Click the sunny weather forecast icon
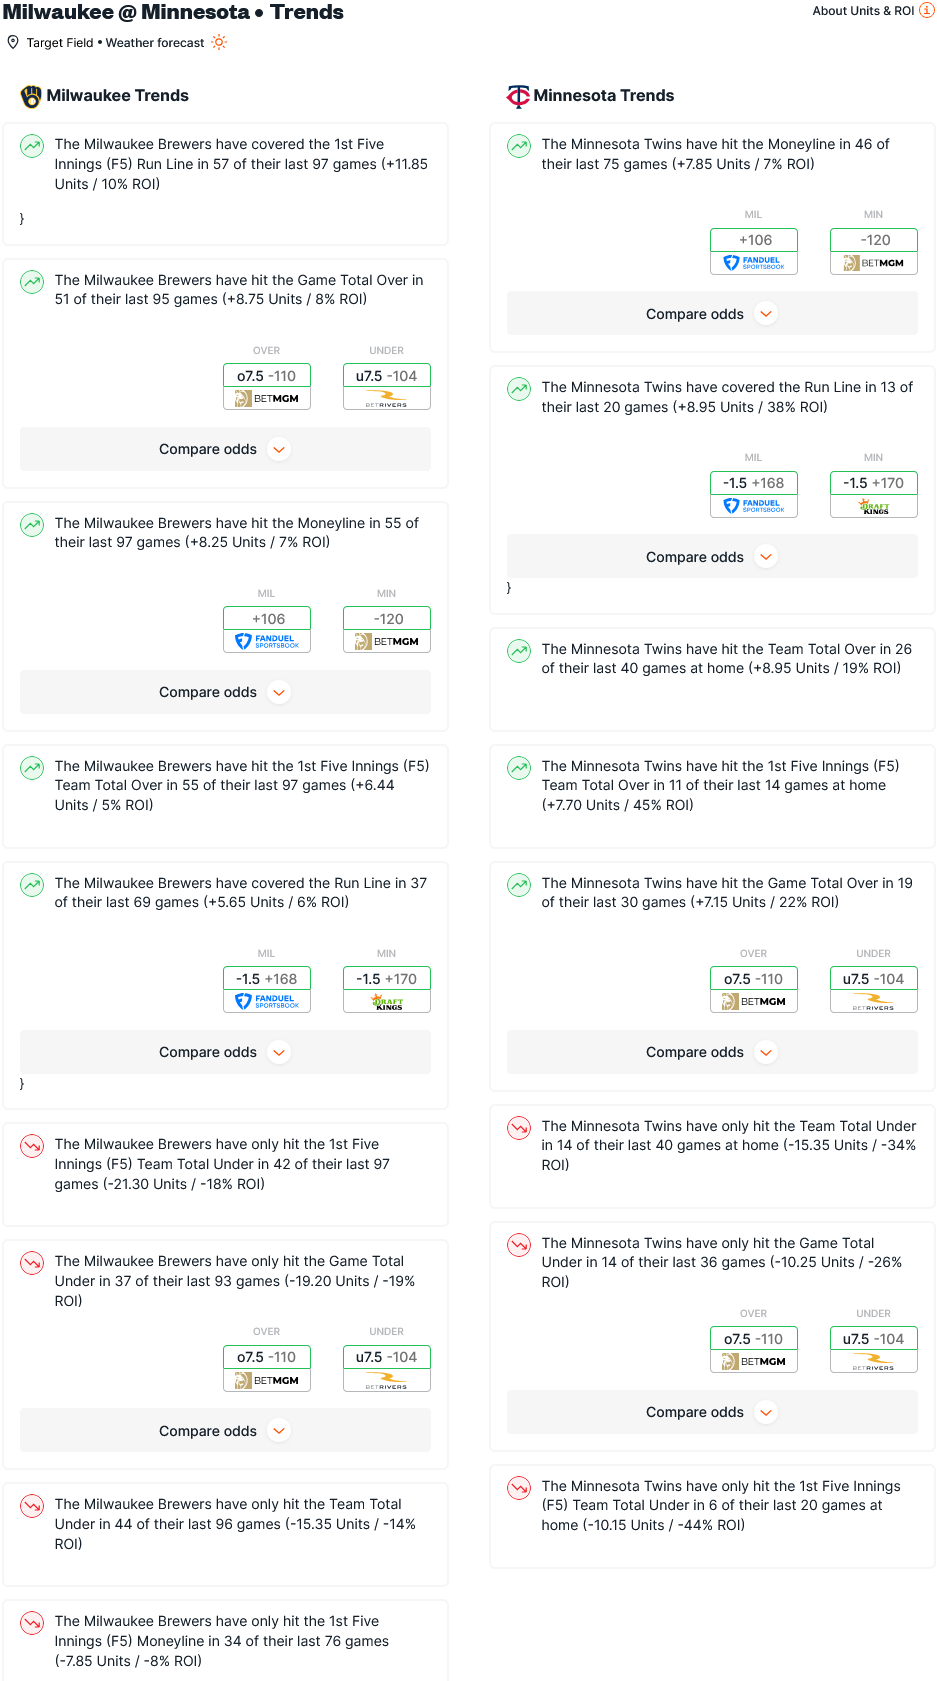The width and height of the screenshot is (937, 1681). 219,42
